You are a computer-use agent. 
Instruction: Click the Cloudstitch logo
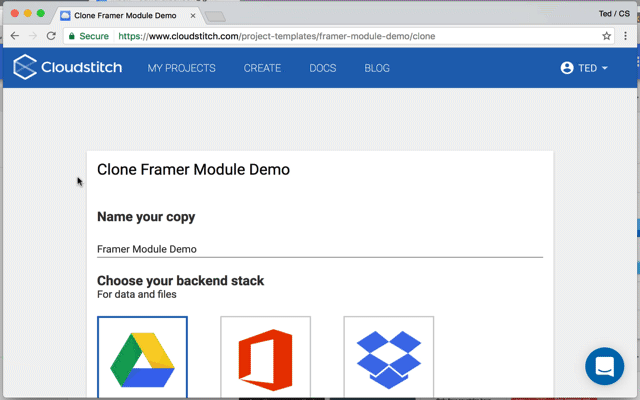pyautogui.click(x=67, y=67)
